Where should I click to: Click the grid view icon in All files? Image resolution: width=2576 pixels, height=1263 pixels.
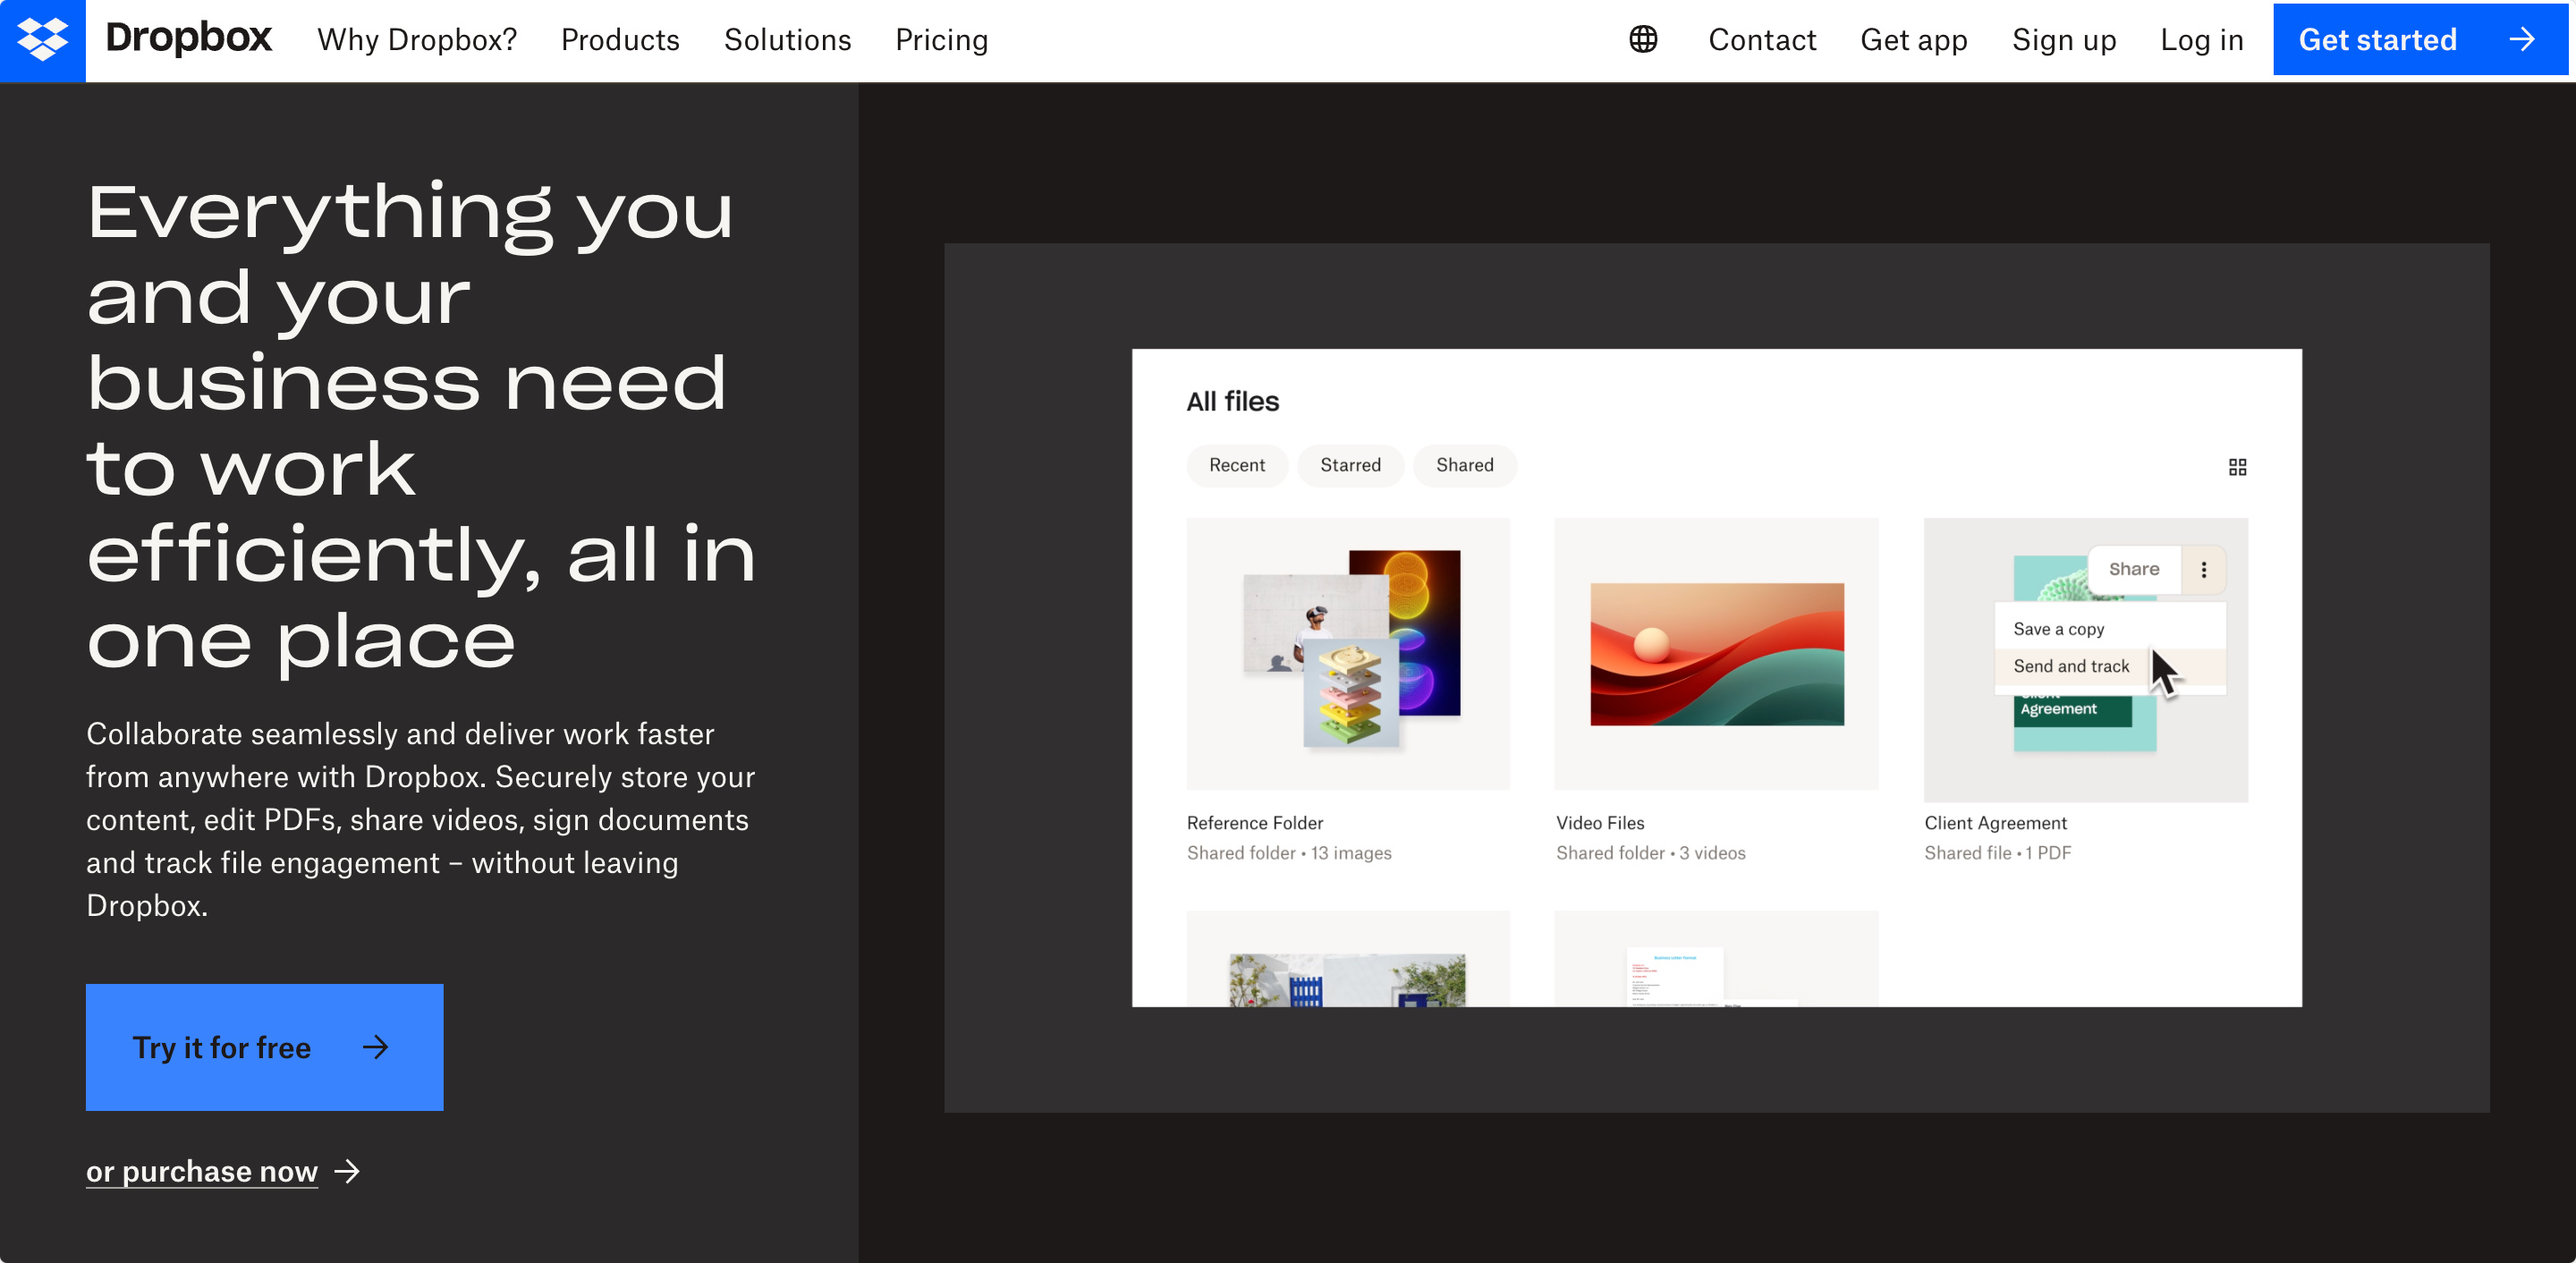(x=2237, y=467)
